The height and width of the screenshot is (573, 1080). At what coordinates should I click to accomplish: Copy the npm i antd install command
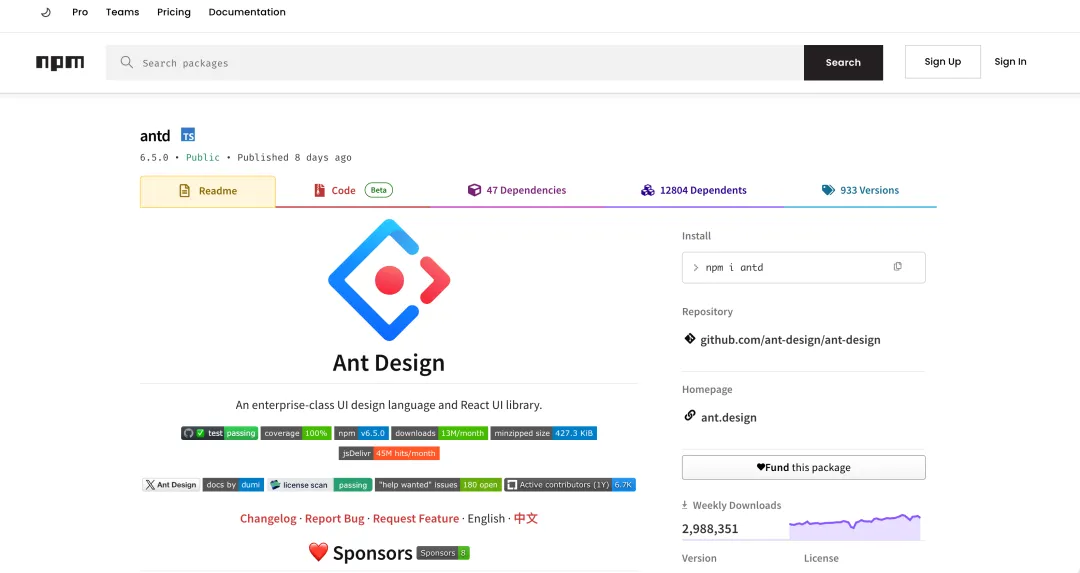coord(897,267)
